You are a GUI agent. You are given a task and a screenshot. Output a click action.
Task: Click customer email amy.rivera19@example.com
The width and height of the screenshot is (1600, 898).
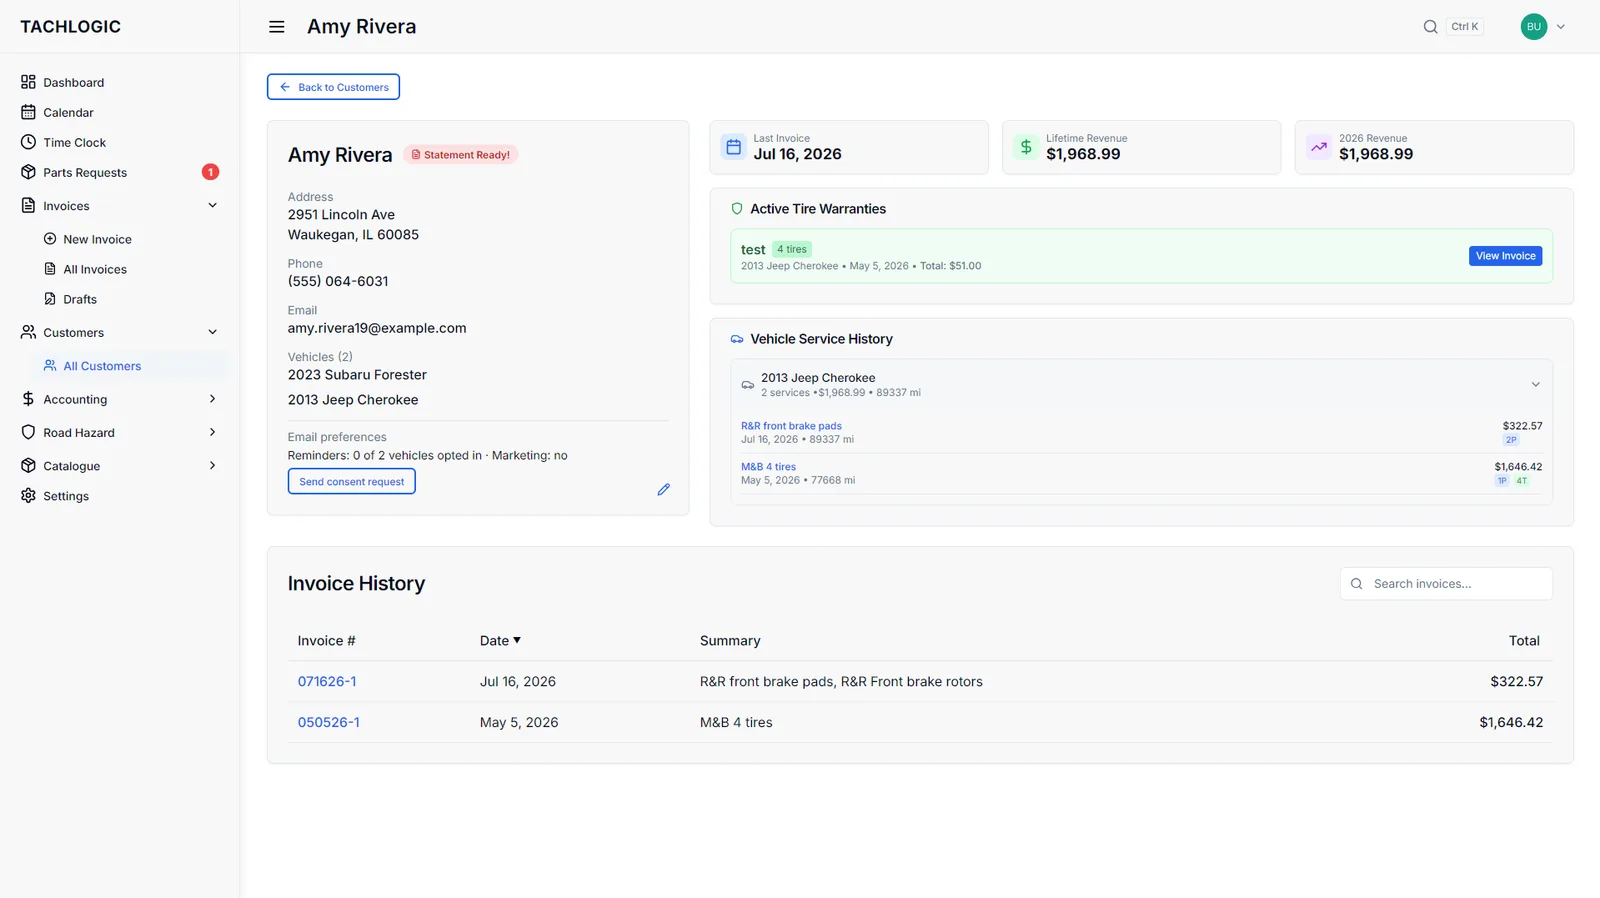click(377, 328)
